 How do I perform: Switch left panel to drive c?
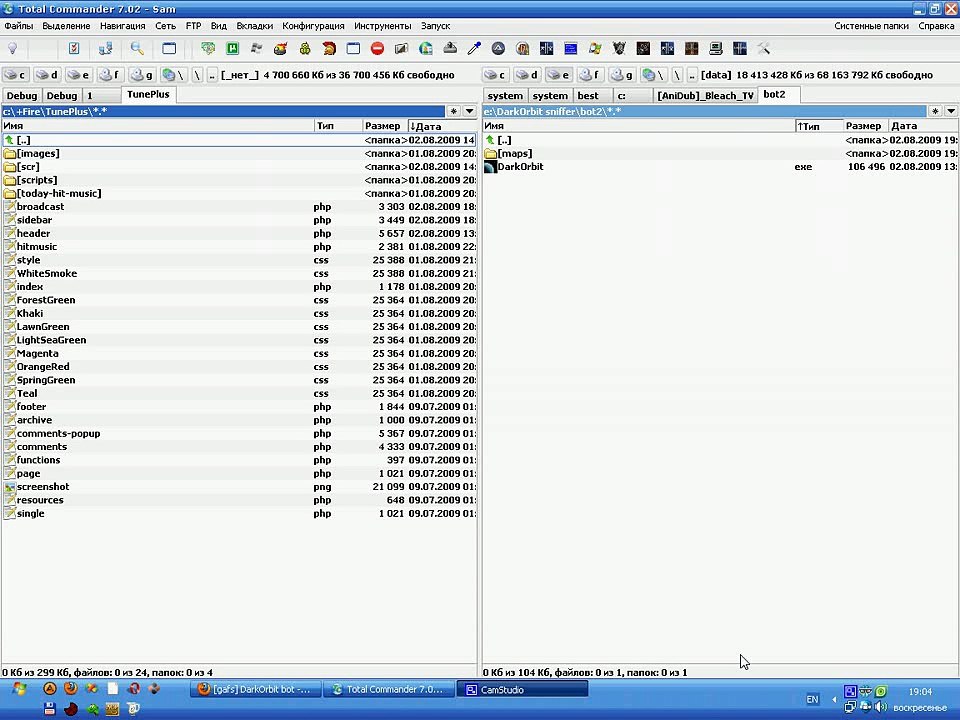(15, 75)
